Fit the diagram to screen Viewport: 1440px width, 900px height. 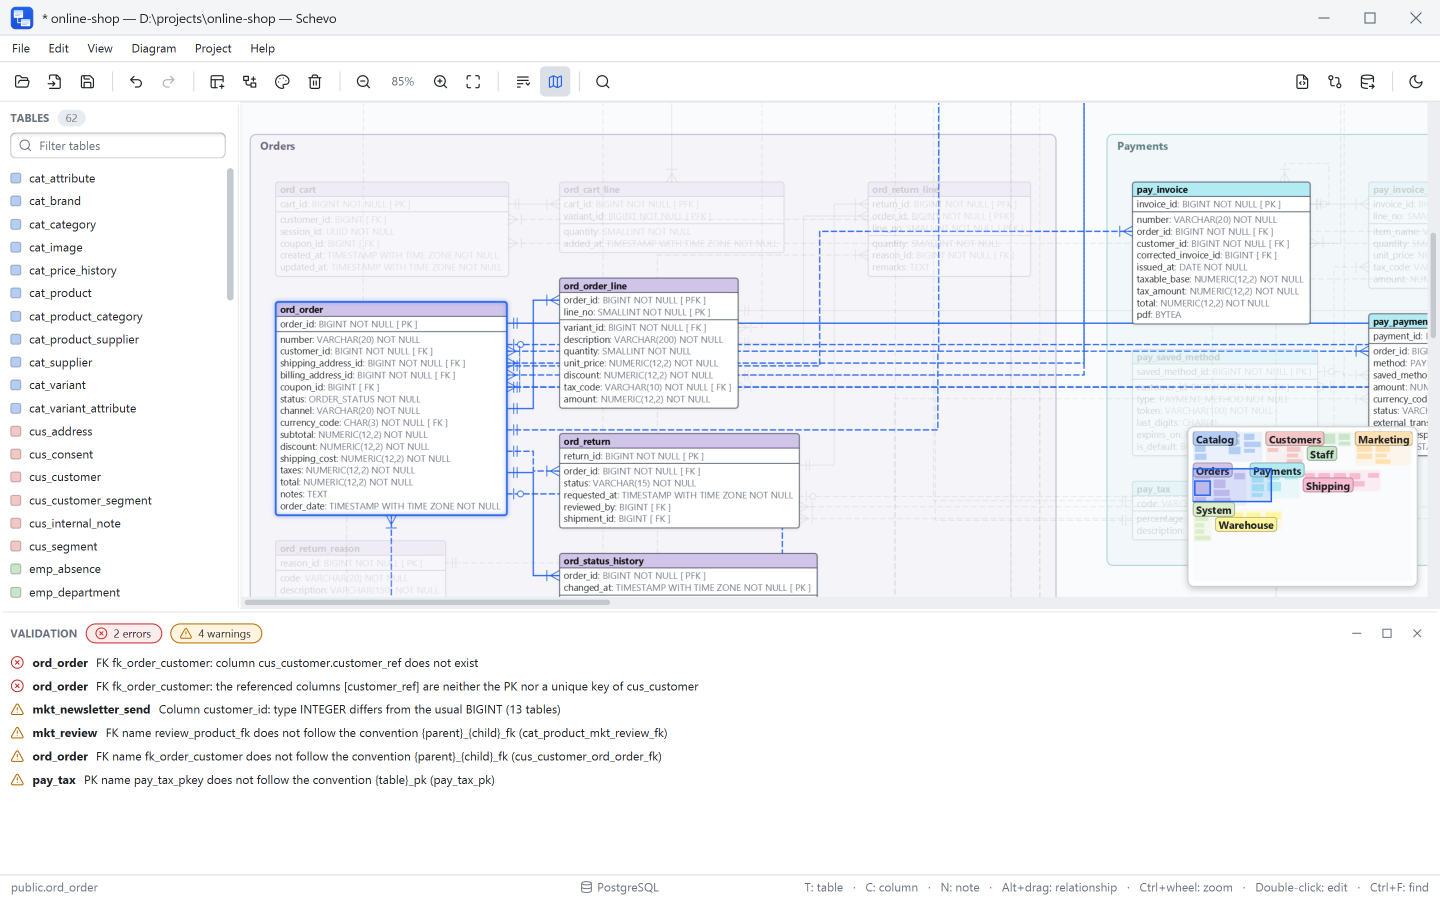tap(474, 82)
